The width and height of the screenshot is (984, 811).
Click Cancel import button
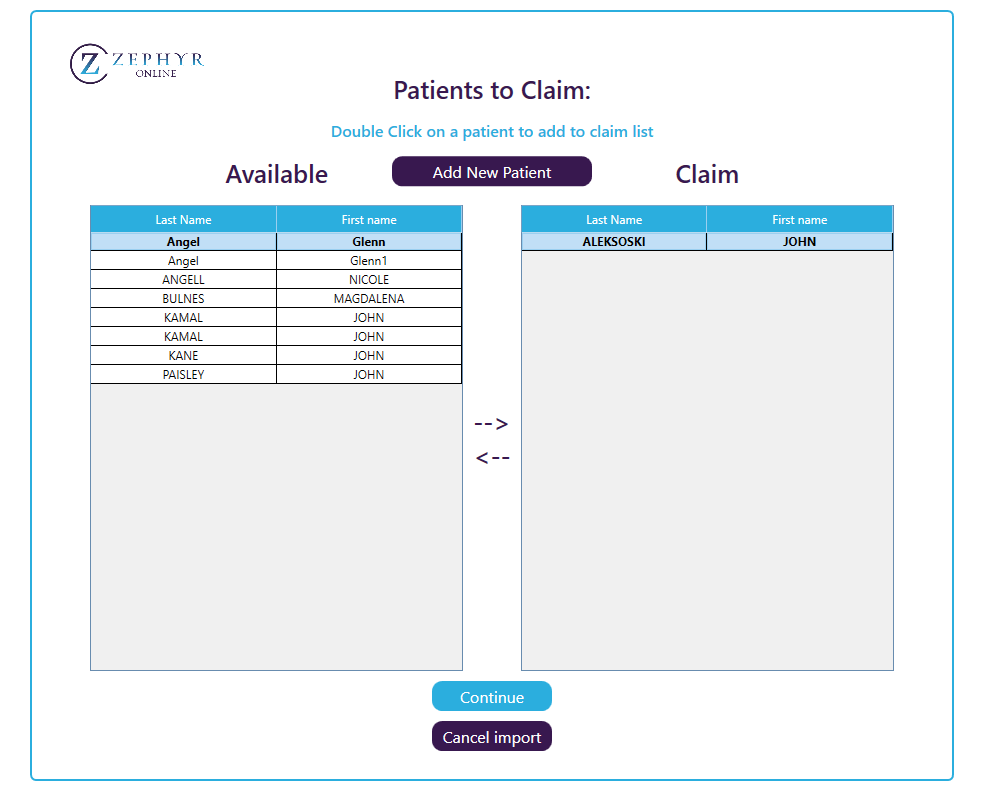(491, 737)
